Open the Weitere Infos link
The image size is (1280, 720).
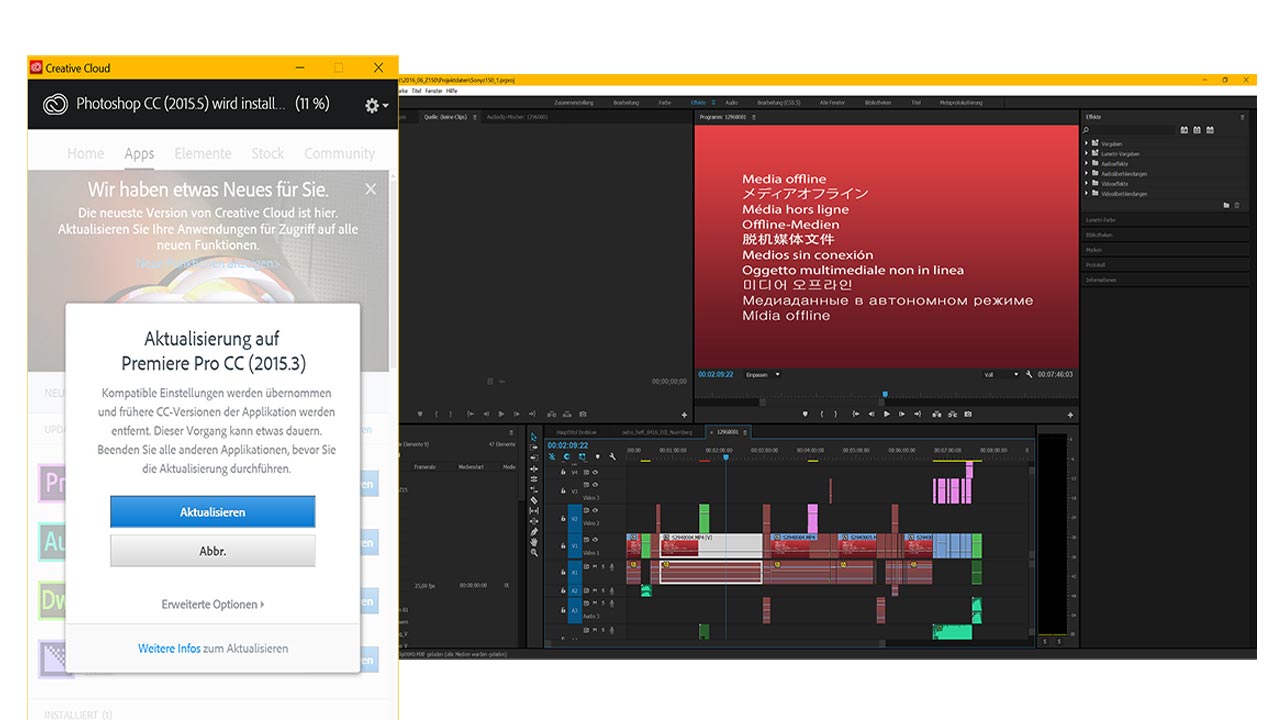(169, 649)
